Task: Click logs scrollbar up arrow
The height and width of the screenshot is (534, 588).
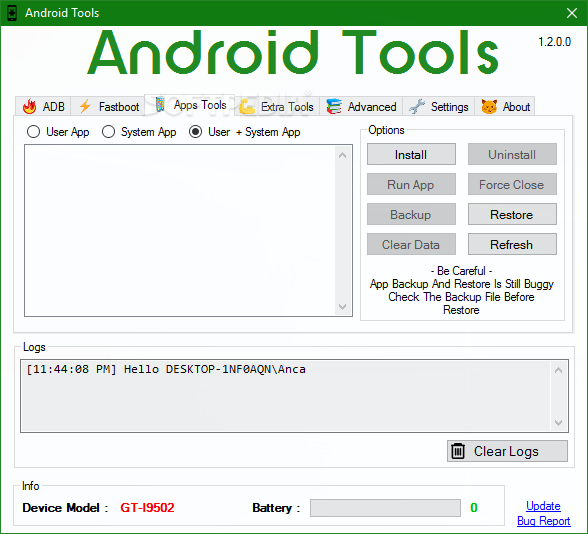Action: (558, 370)
